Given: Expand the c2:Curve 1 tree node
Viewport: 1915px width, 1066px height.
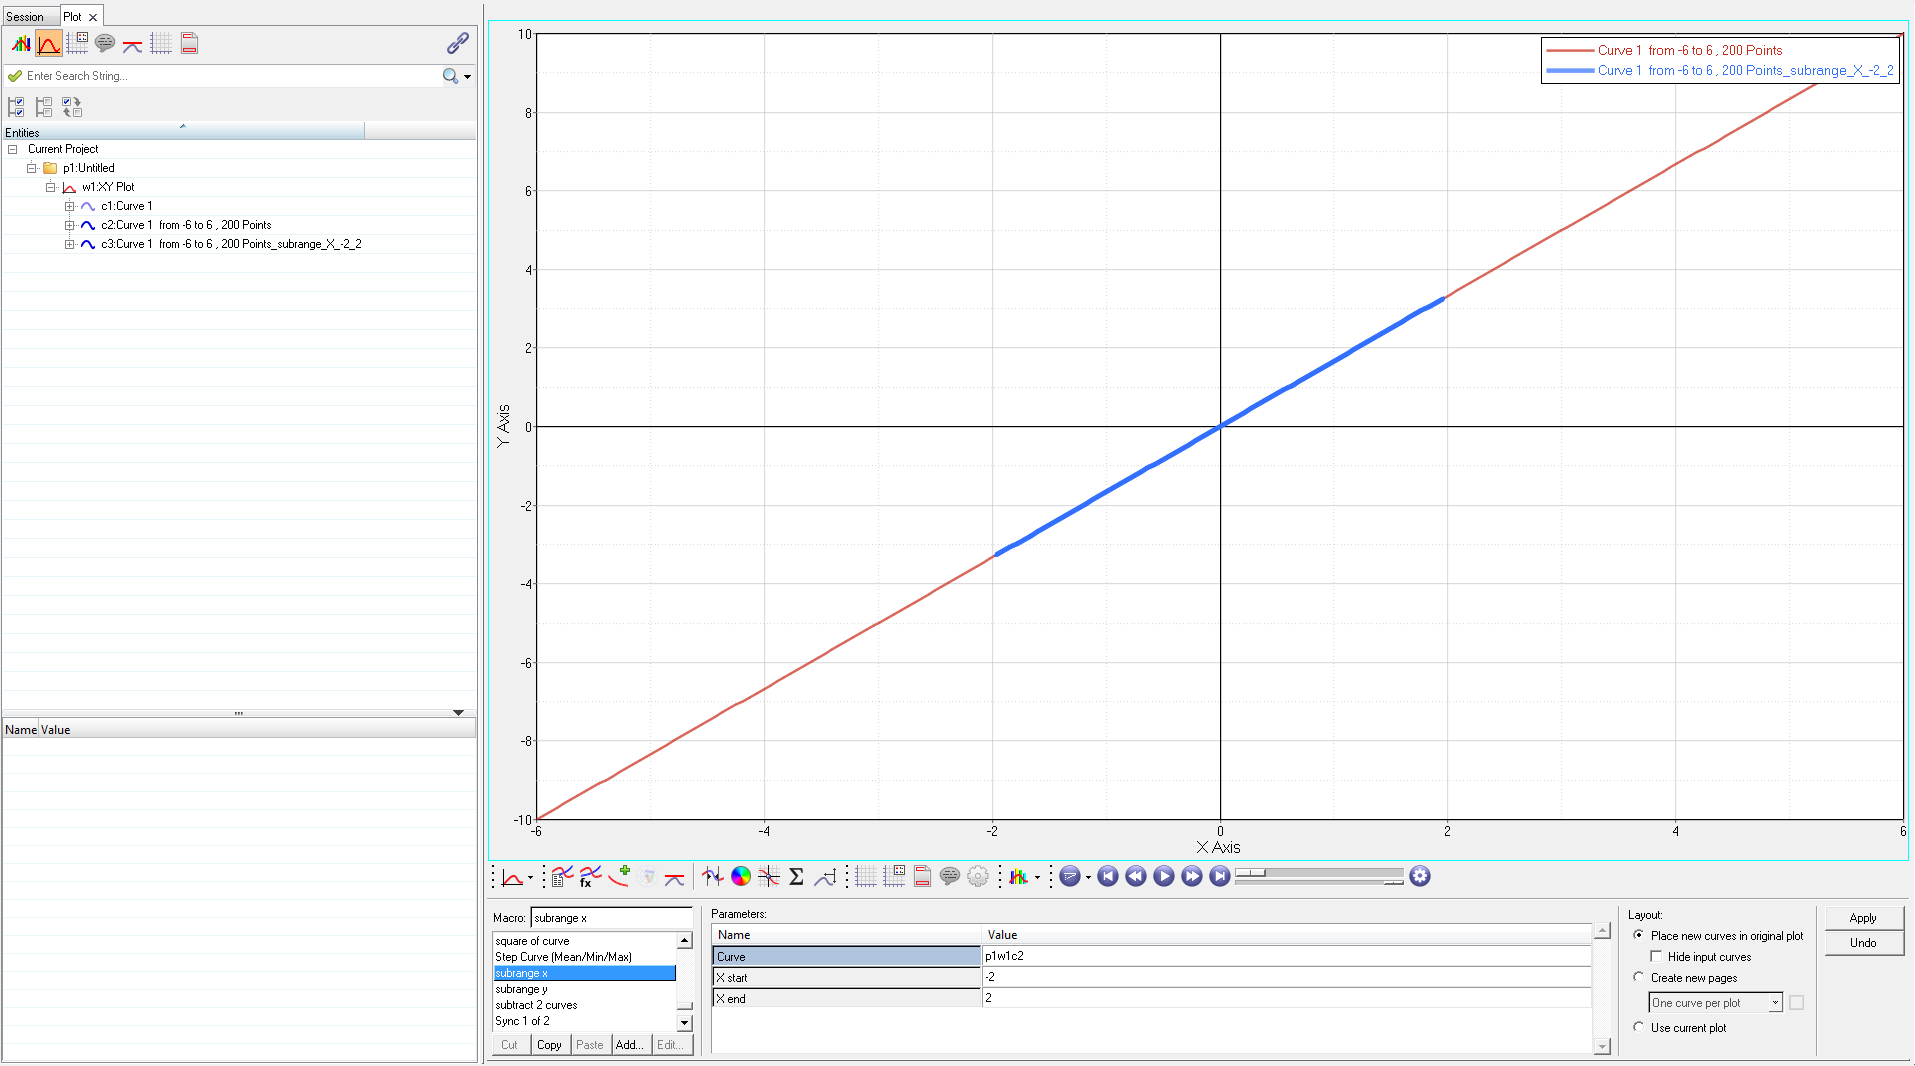Looking at the screenshot, I should [x=69, y=225].
